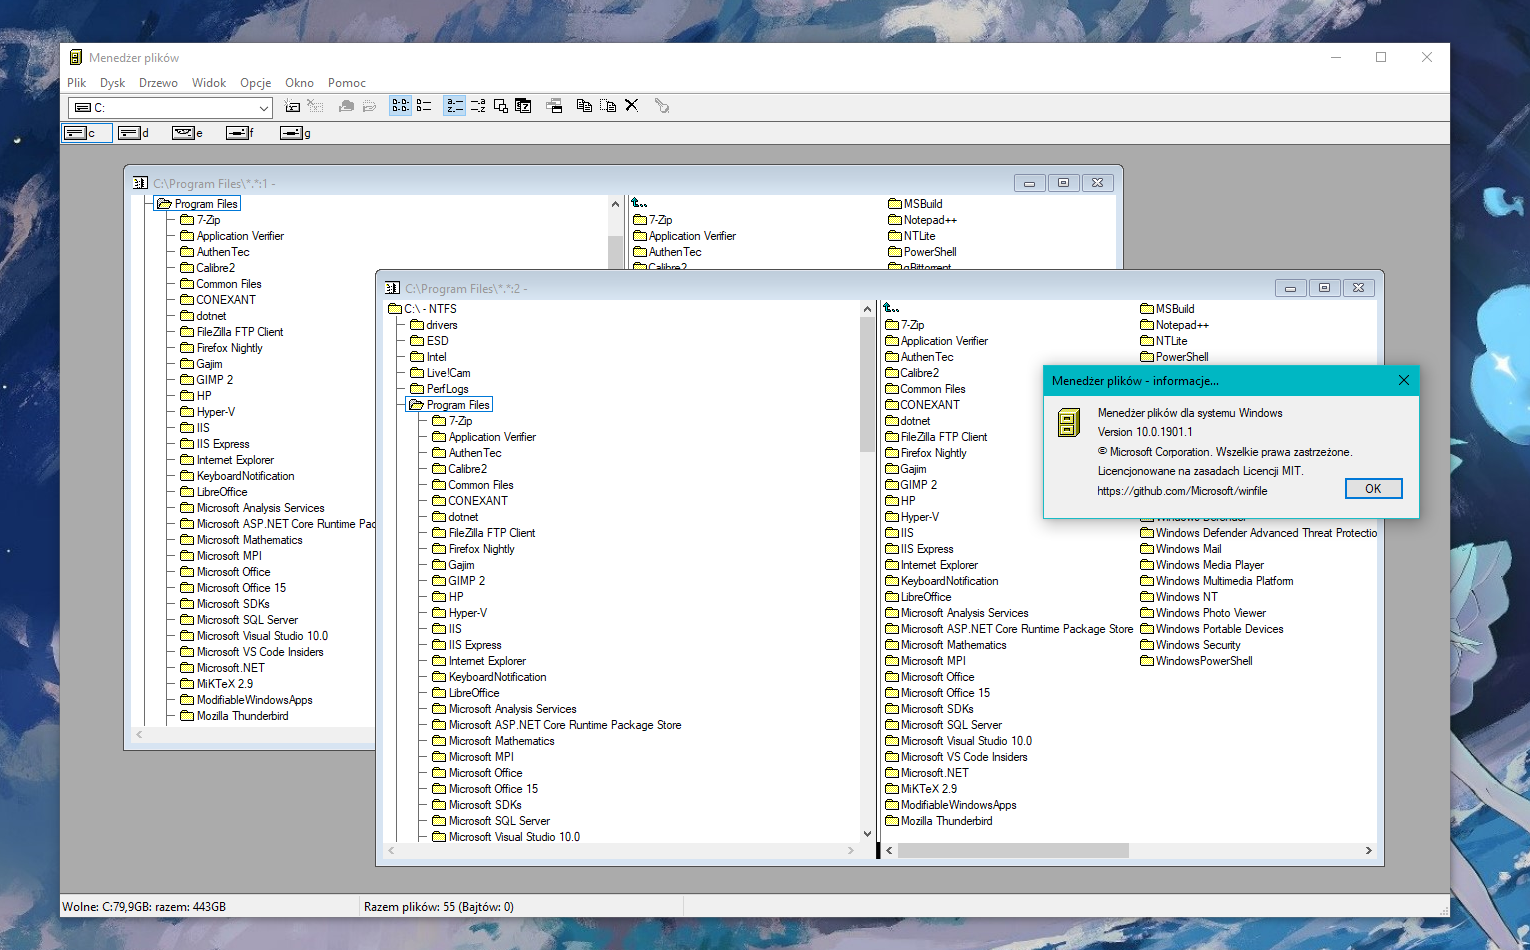Viewport: 1530px width, 950px height.
Task: Select Windows Media Player folder in list
Action: tap(1209, 565)
